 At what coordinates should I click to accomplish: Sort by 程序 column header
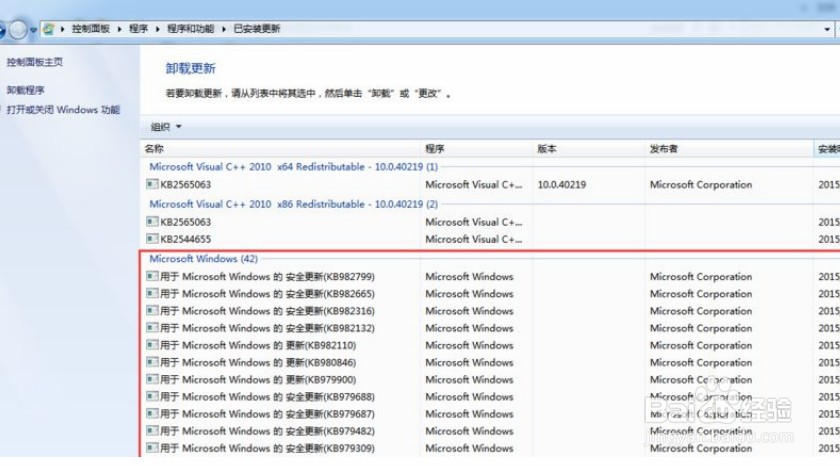click(477, 149)
